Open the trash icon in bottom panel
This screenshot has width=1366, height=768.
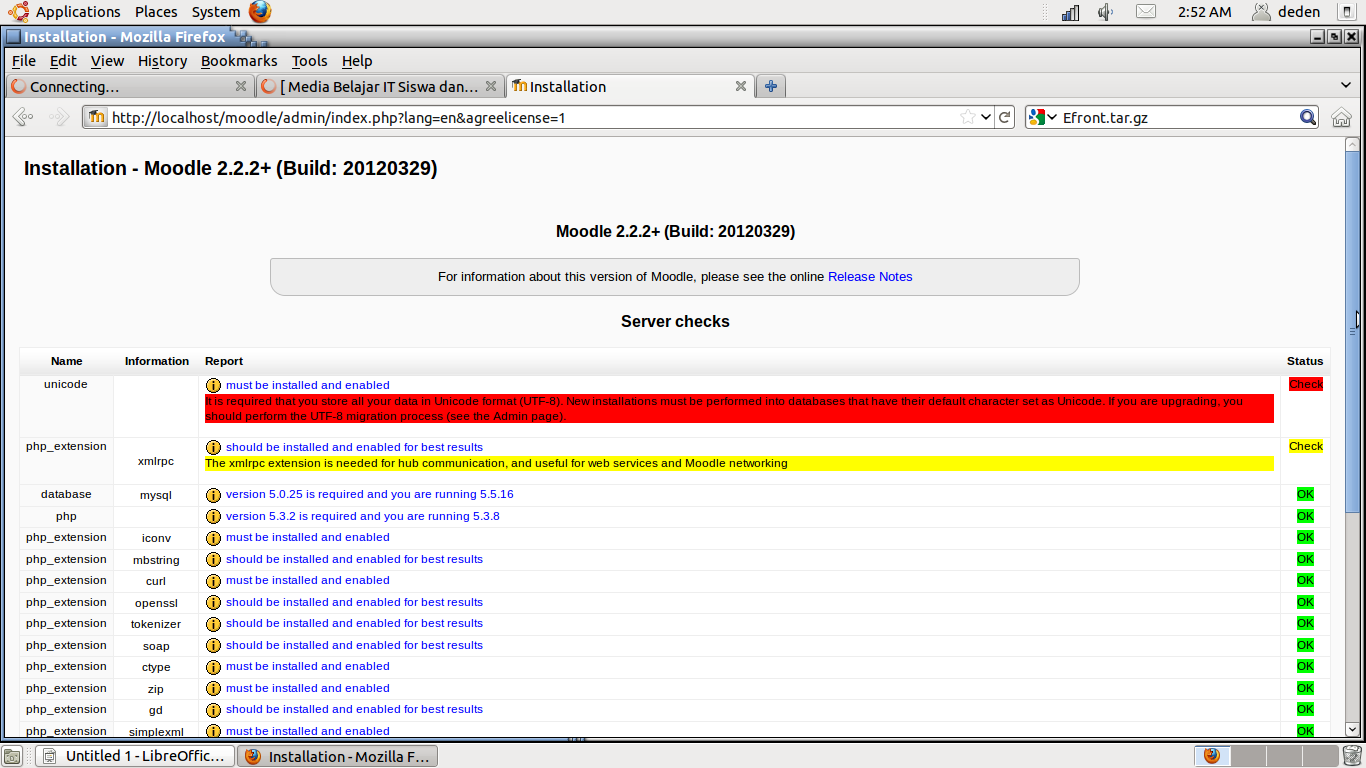point(1351,756)
